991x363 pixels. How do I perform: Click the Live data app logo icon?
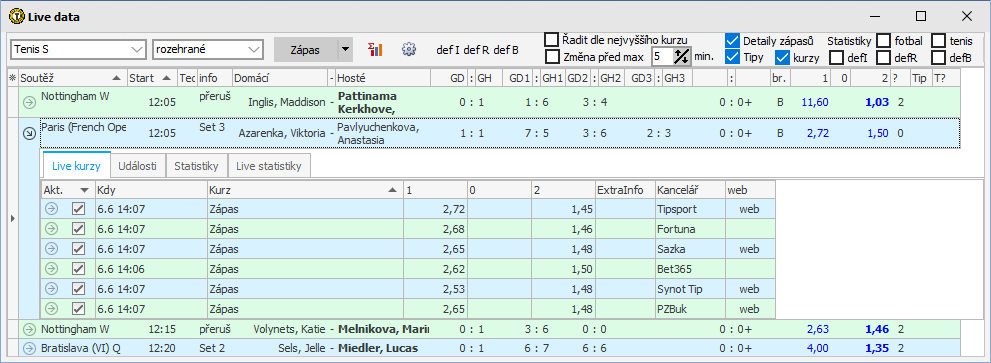pos(16,16)
